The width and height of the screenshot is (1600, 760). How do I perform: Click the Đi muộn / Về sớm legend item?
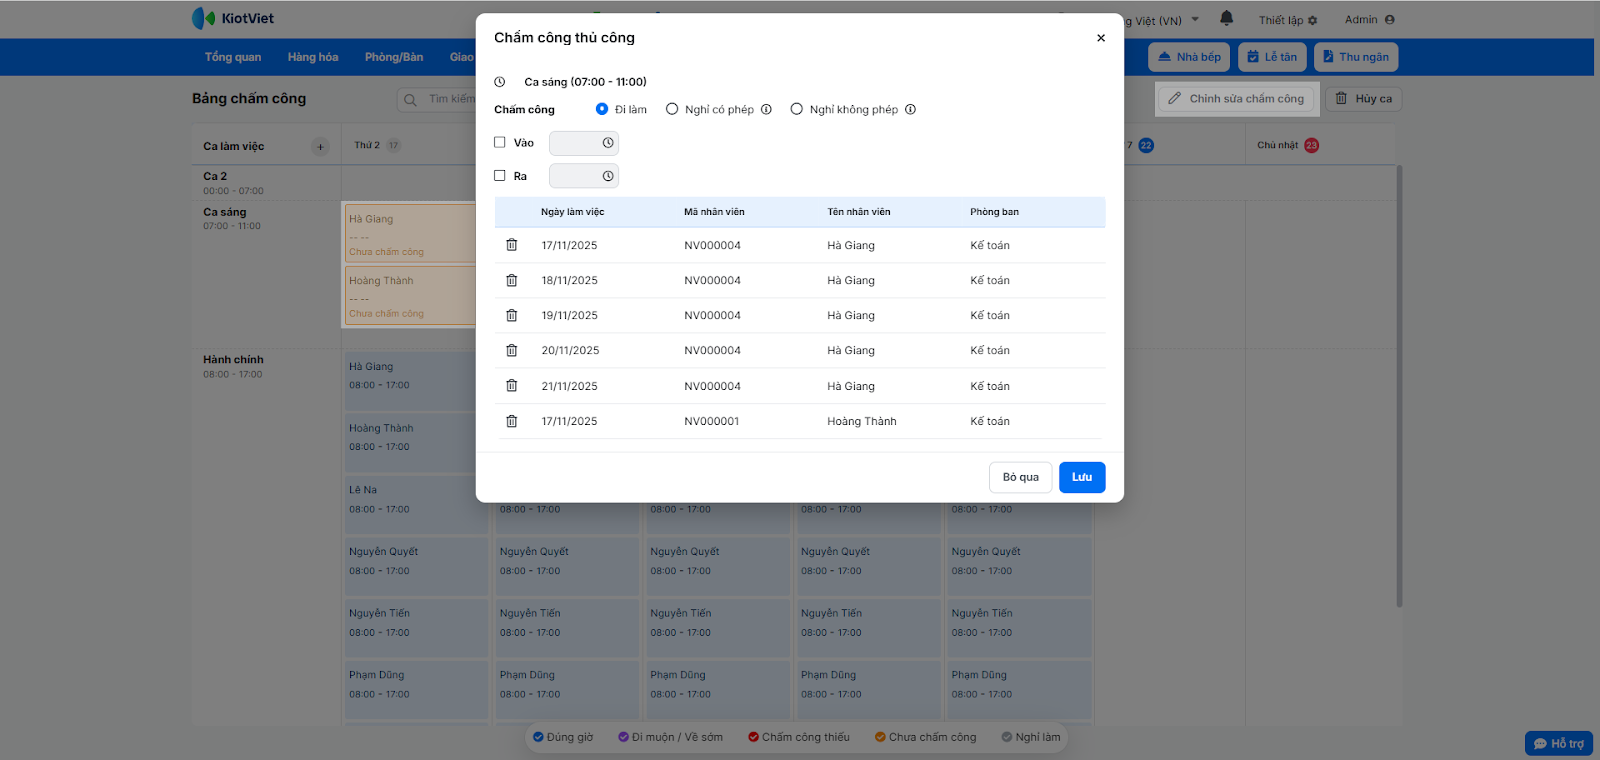tap(670, 737)
